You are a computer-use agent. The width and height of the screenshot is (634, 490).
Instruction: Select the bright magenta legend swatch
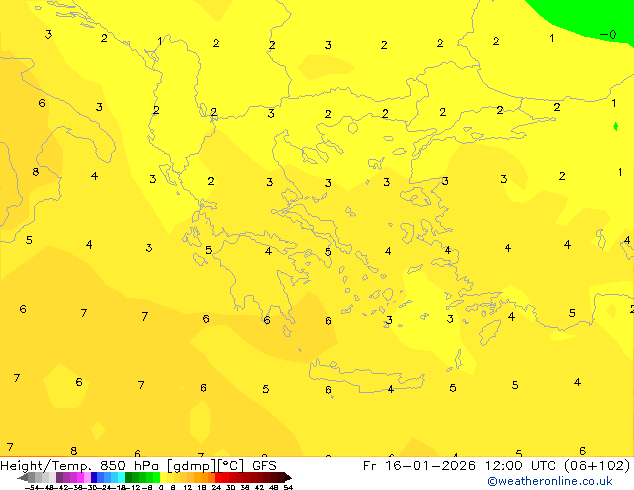point(80,477)
